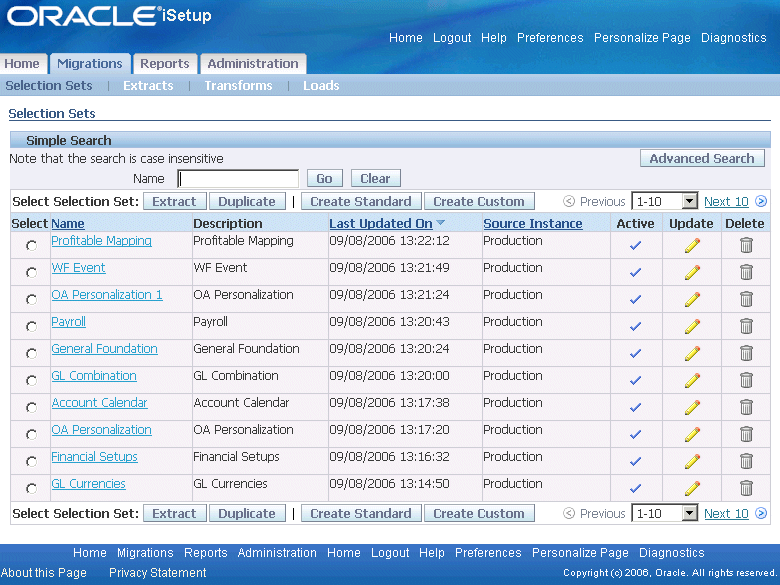Remove GL Combination via trash icon
Image resolution: width=780 pixels, height=585 pixels.
[746, 380]
